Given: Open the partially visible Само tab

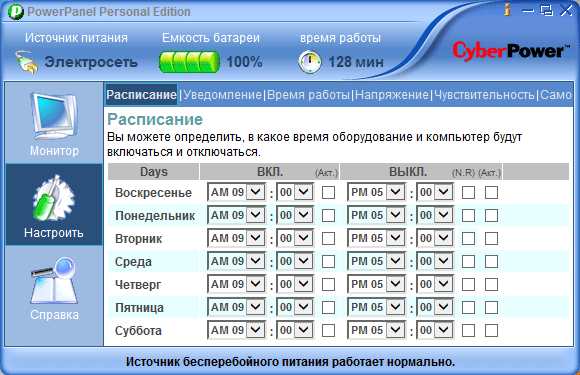Looking at the screenshot, I should pyautogui.click(x=556, y=95).
